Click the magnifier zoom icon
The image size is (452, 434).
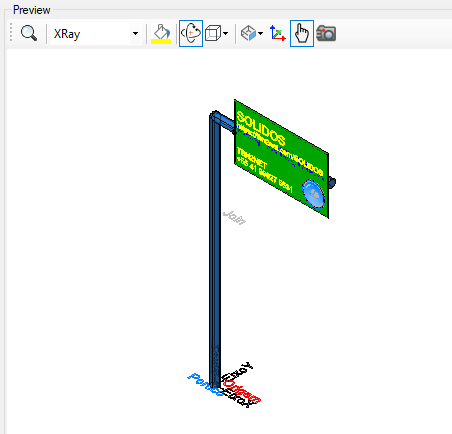click(x=29, y=33)
